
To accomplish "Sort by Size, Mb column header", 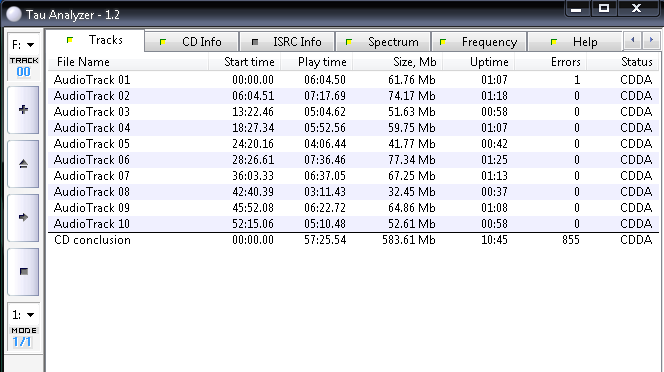I will tap(397, 62).
